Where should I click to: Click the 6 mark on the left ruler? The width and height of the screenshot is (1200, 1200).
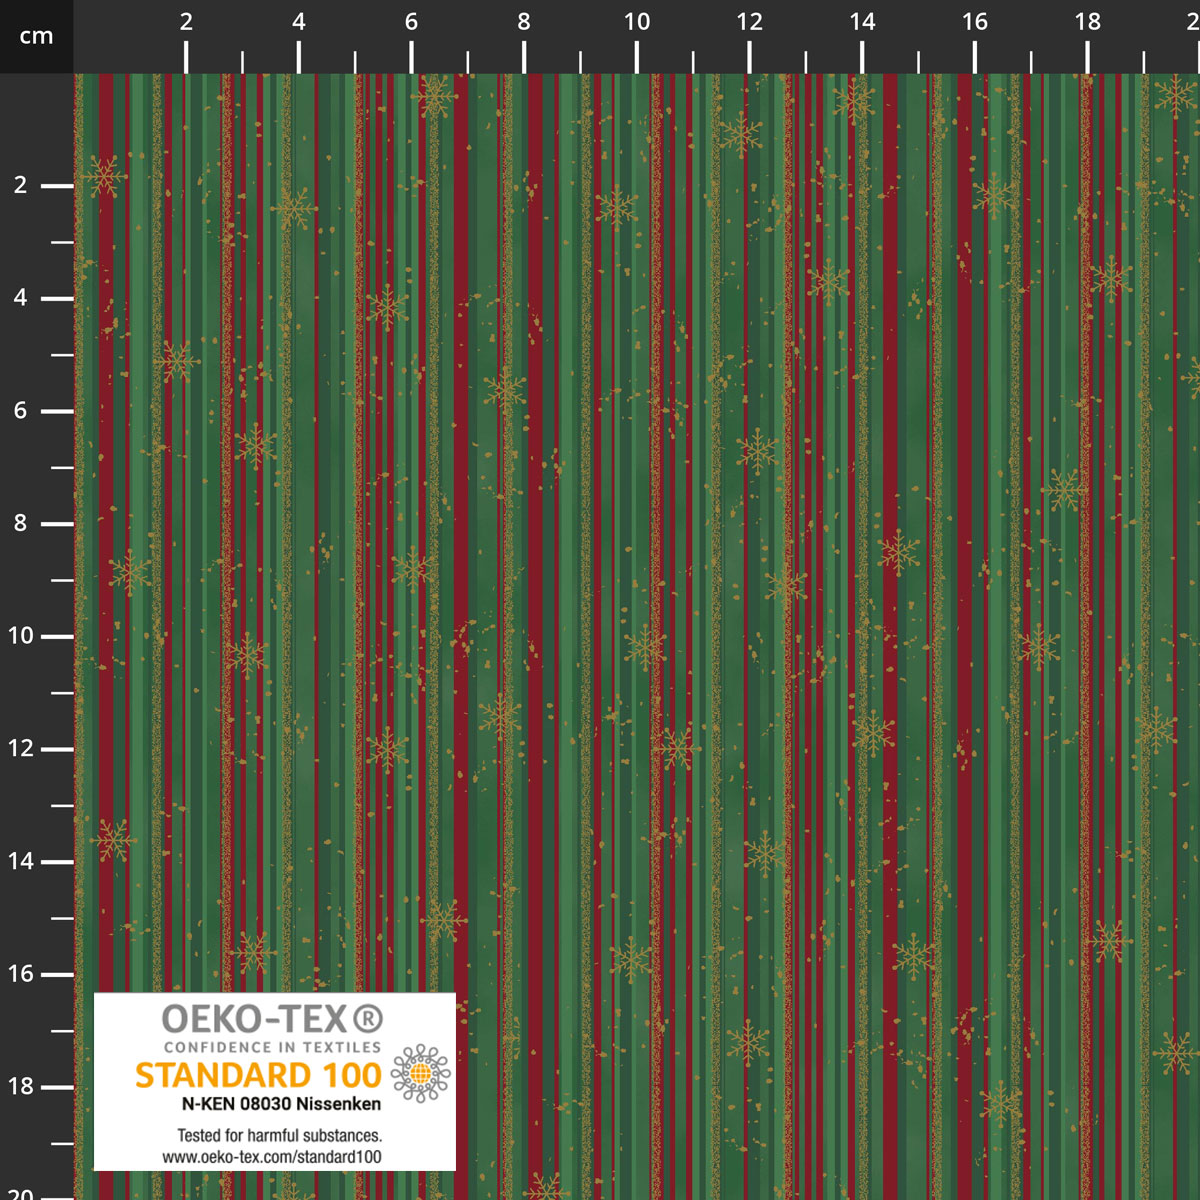pyautogui.click(x=20, y=410)
